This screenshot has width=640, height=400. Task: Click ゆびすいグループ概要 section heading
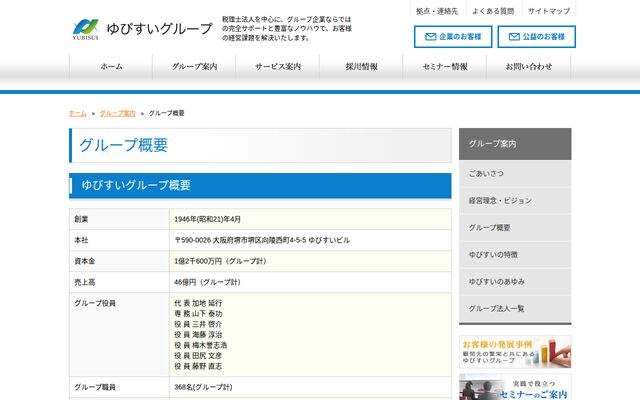[136, 185]
